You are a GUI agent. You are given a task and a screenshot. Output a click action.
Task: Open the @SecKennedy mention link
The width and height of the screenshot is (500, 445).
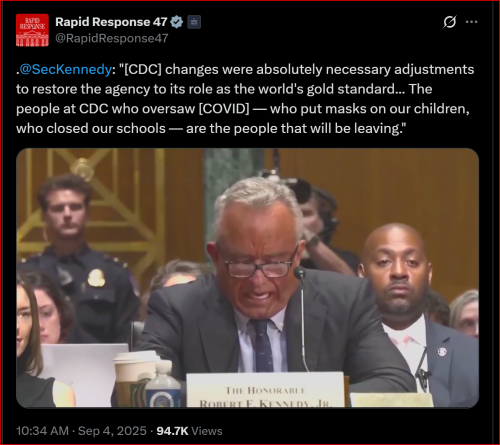65,69
